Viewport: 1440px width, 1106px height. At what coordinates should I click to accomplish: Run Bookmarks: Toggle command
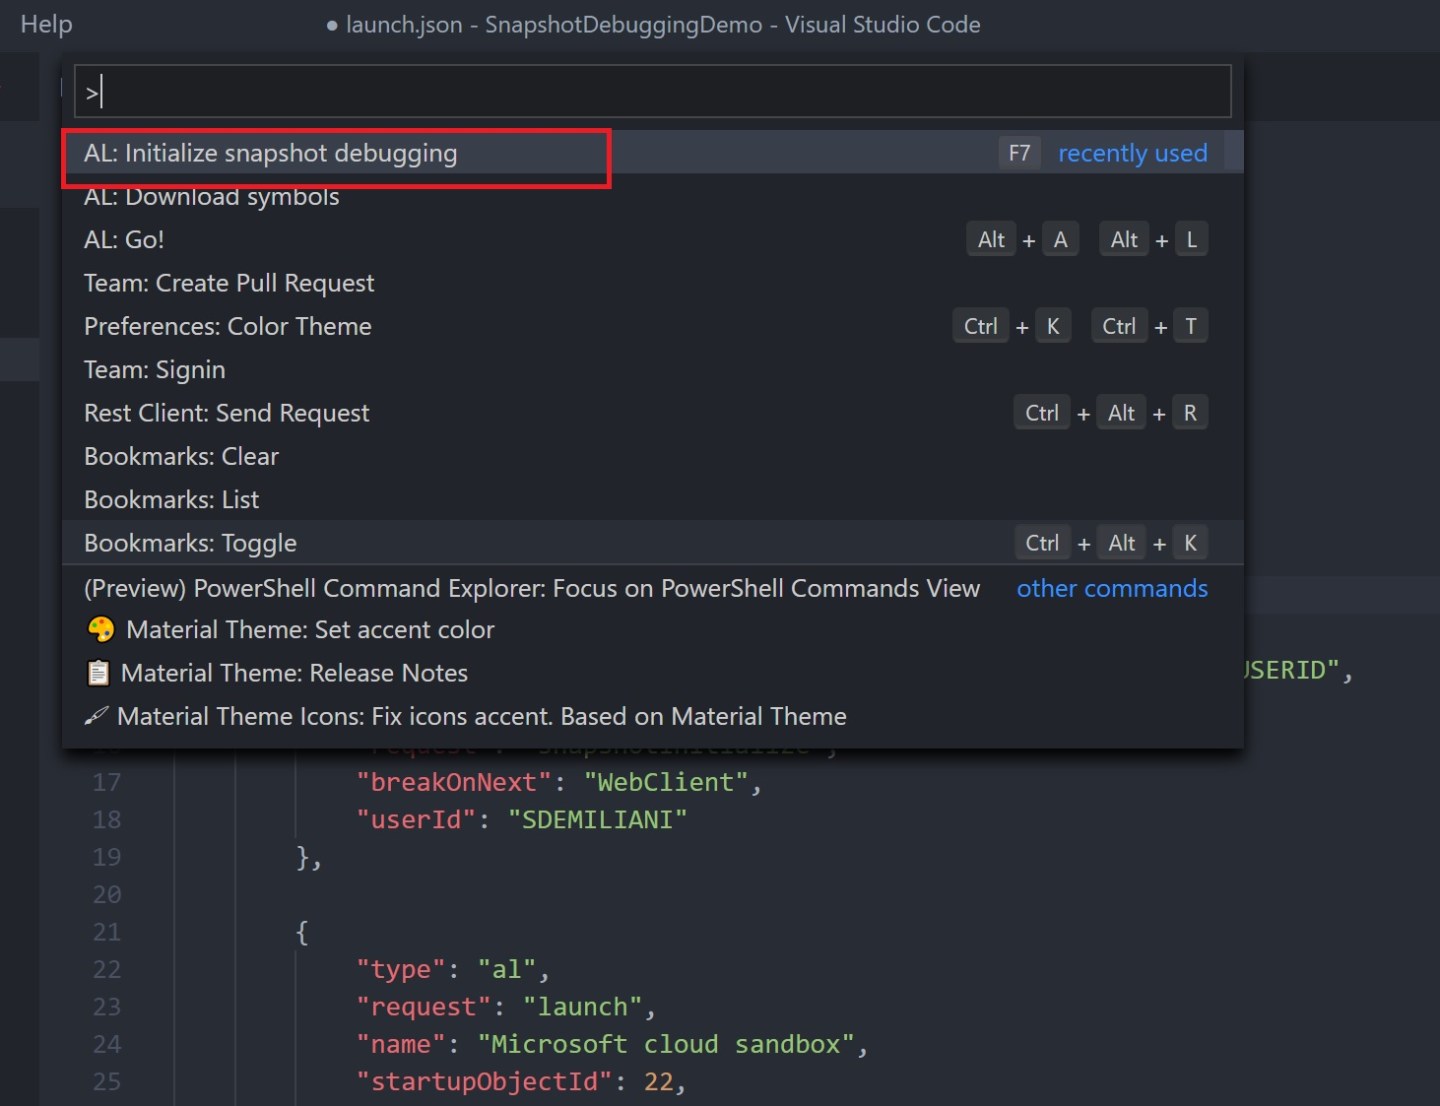tap(653, 543)
